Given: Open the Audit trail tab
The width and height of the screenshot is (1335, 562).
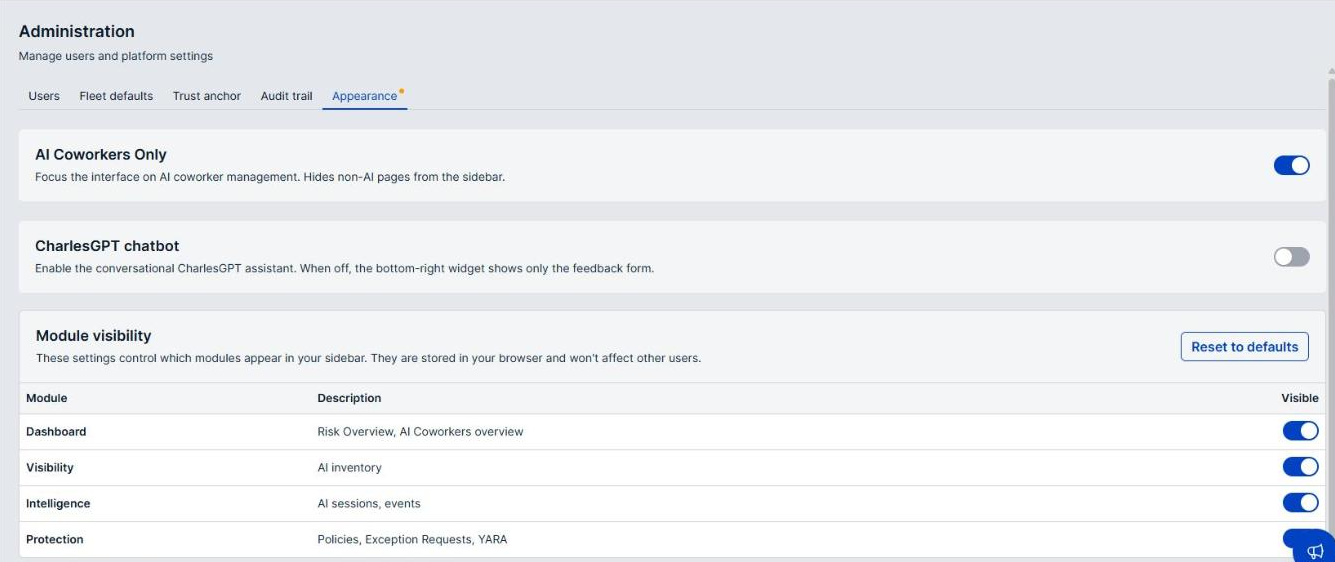Looking at the screenshot, I should [286, 96].
